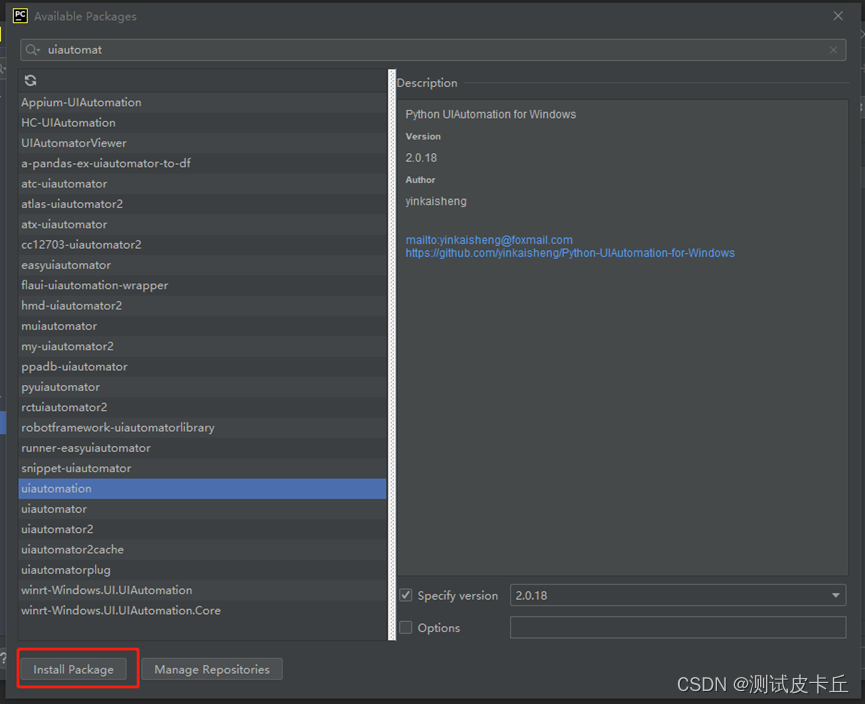
Task: Enable the Options checkbox
Action: 405,627
